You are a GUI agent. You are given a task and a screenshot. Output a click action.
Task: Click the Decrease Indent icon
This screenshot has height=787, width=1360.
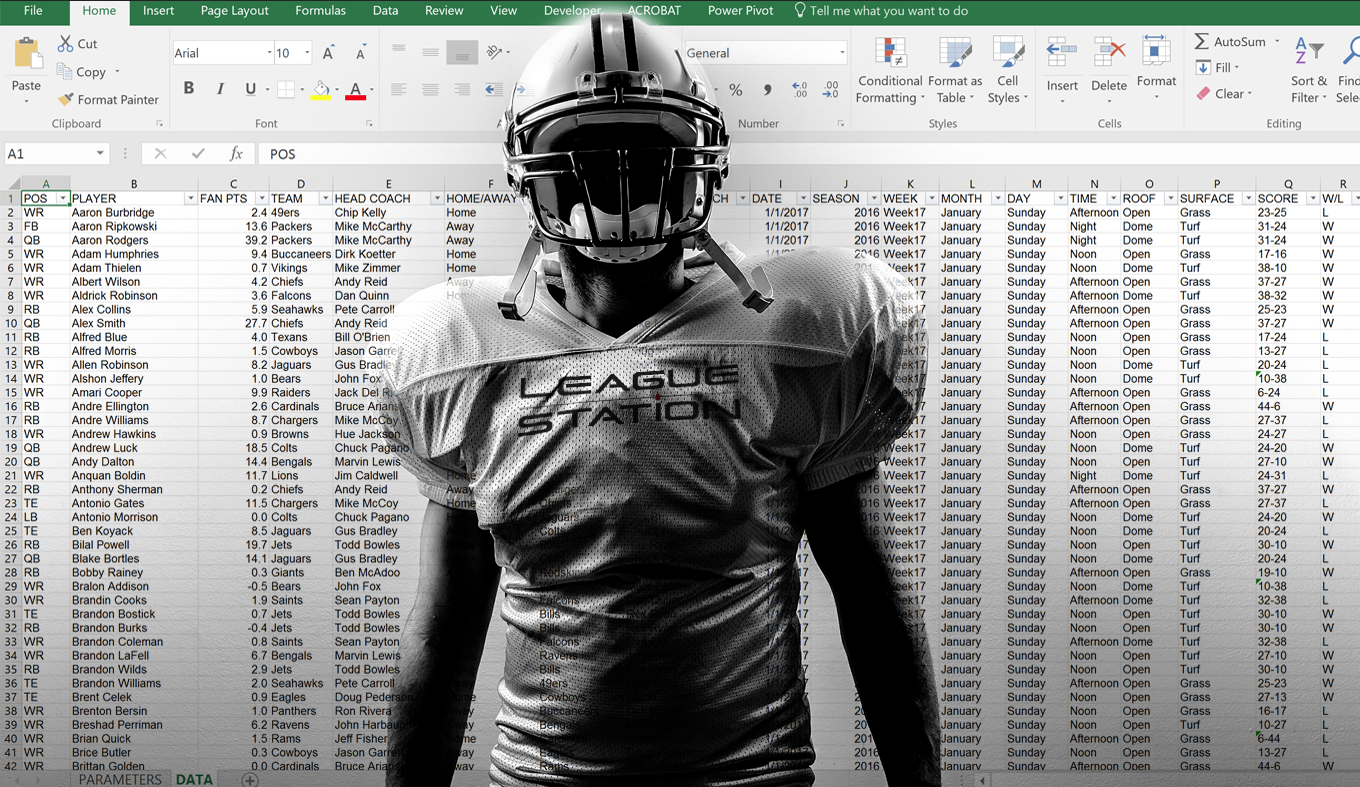pos(494,89)
